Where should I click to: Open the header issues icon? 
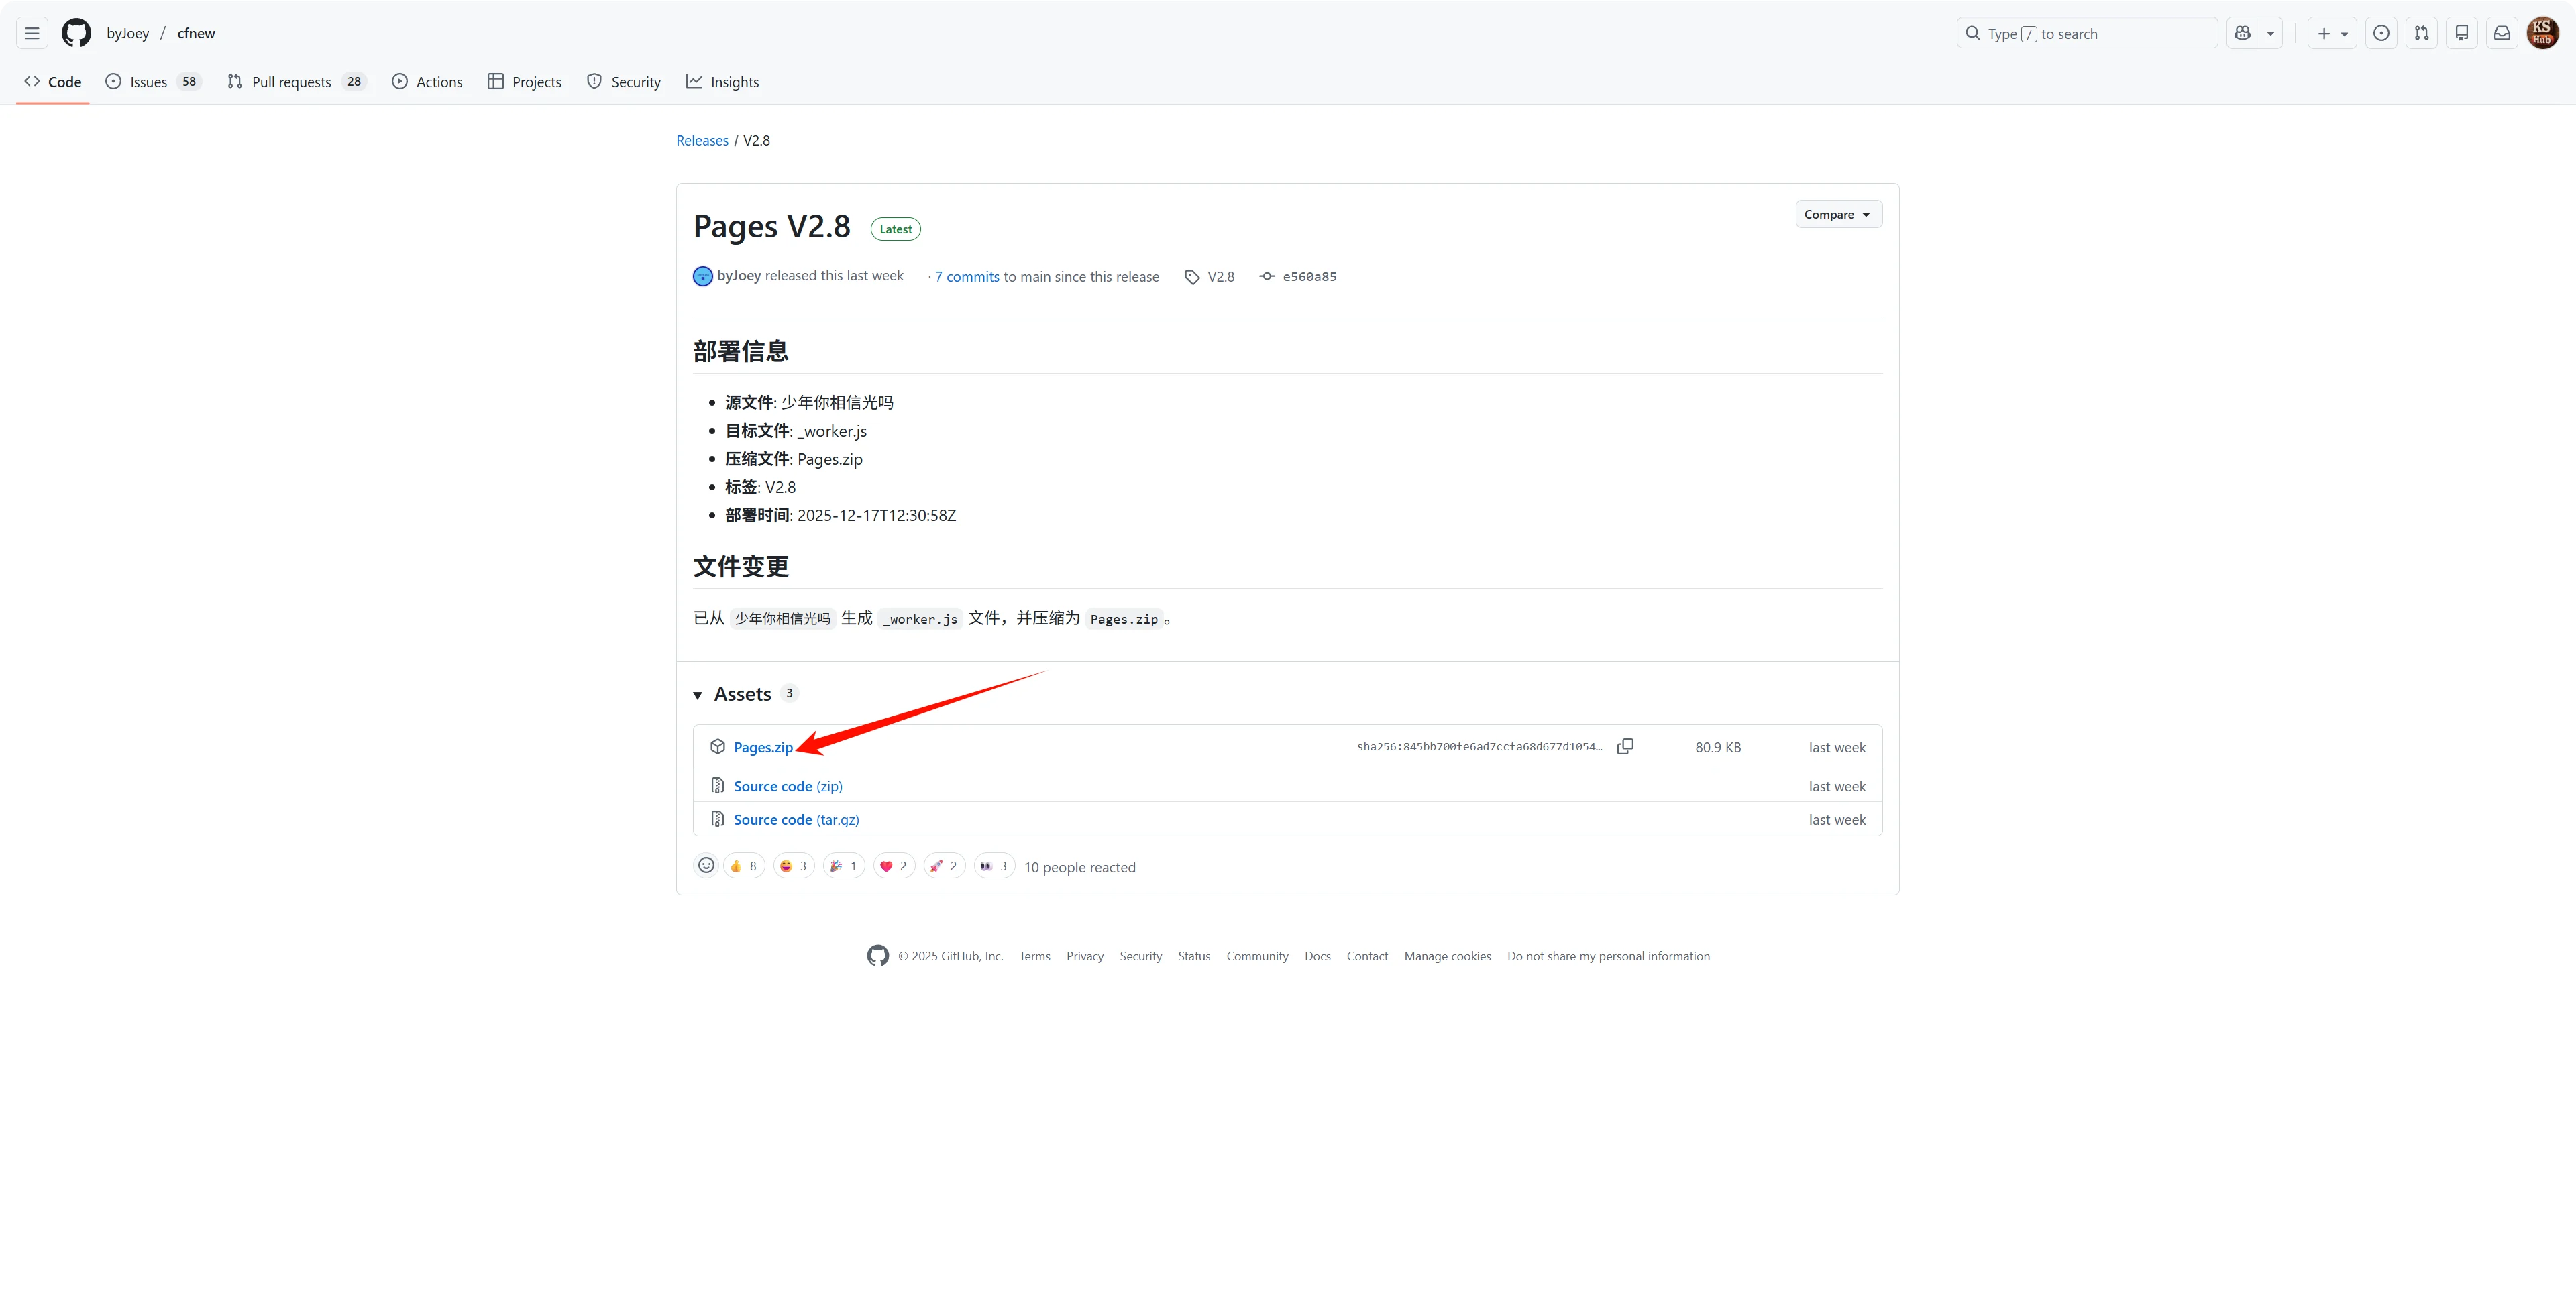coord(2382,33)
